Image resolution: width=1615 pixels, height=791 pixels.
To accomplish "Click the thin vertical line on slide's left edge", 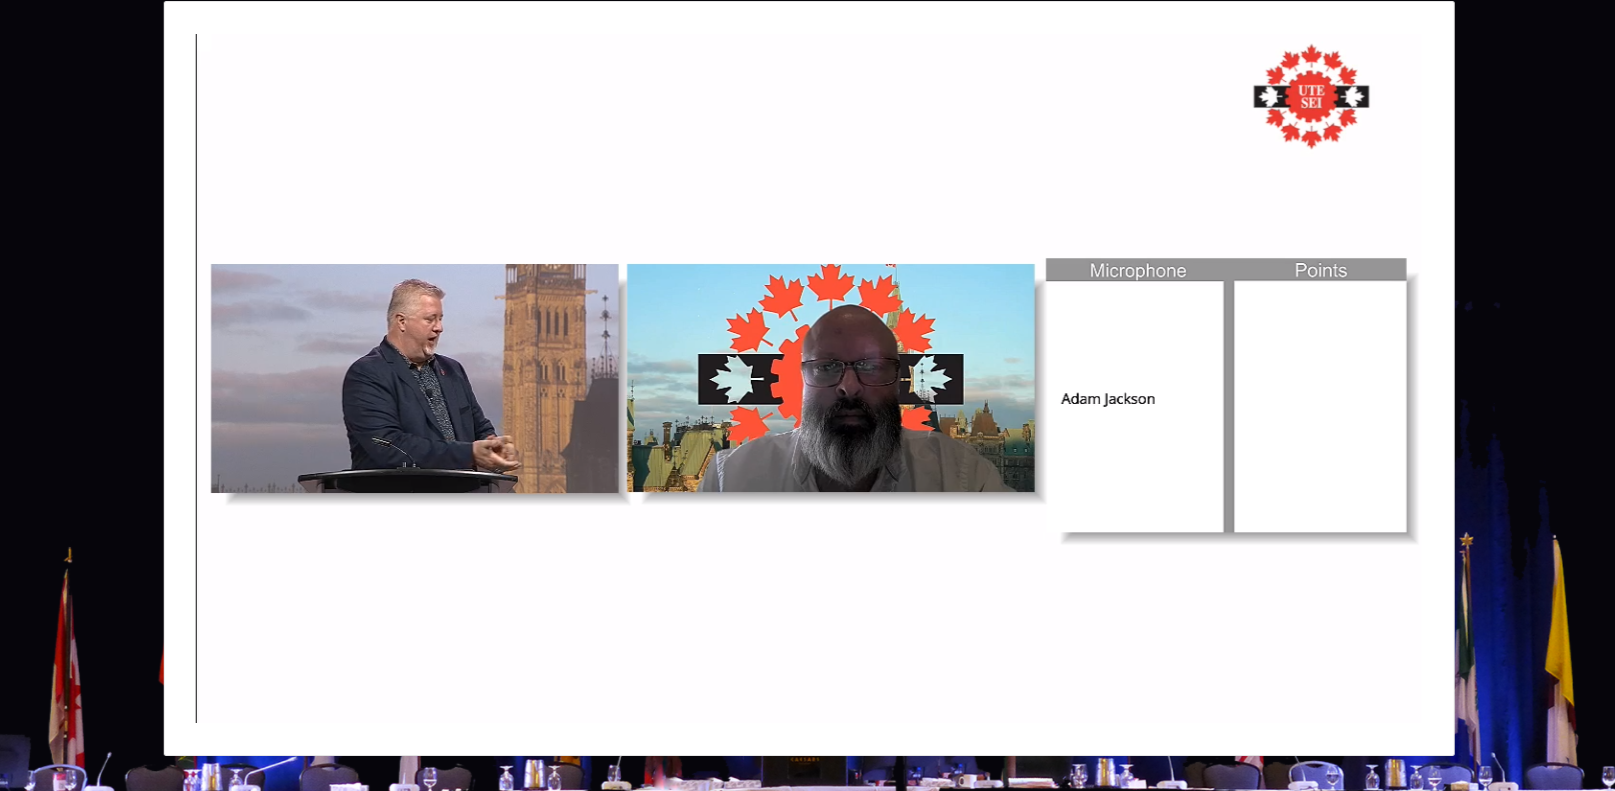I will pos(196,380).
